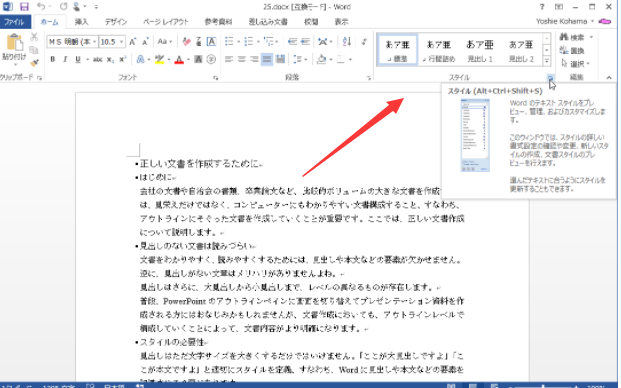Switch to the 挿入 tab
The image size is (621, 388).
point(82,22)
